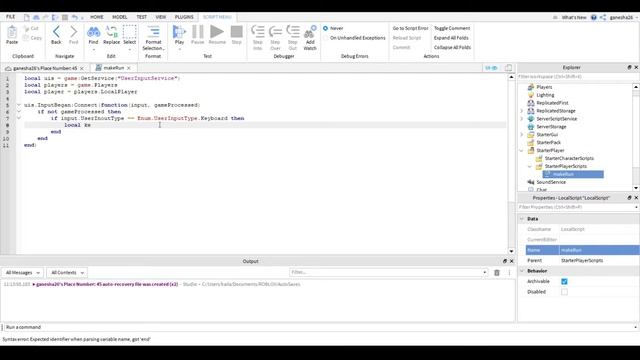
Task: Switch to the VIEW ribbon tab
Action: [x=161, y=17]
